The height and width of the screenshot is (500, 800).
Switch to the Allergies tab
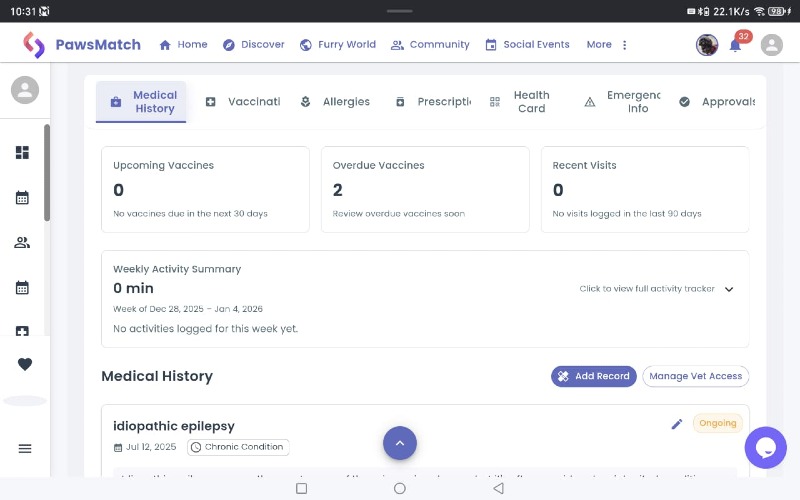(x=335, y=102)
